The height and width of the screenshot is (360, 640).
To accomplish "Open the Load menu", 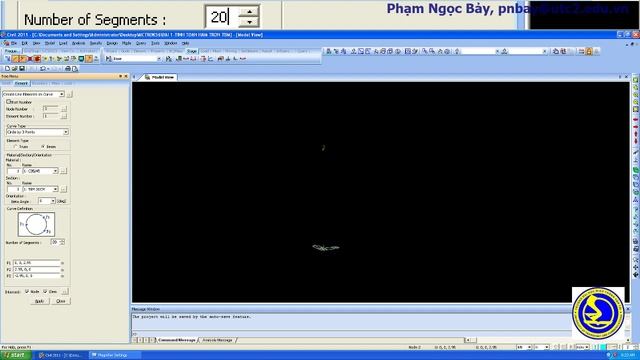I will (63, 43).
